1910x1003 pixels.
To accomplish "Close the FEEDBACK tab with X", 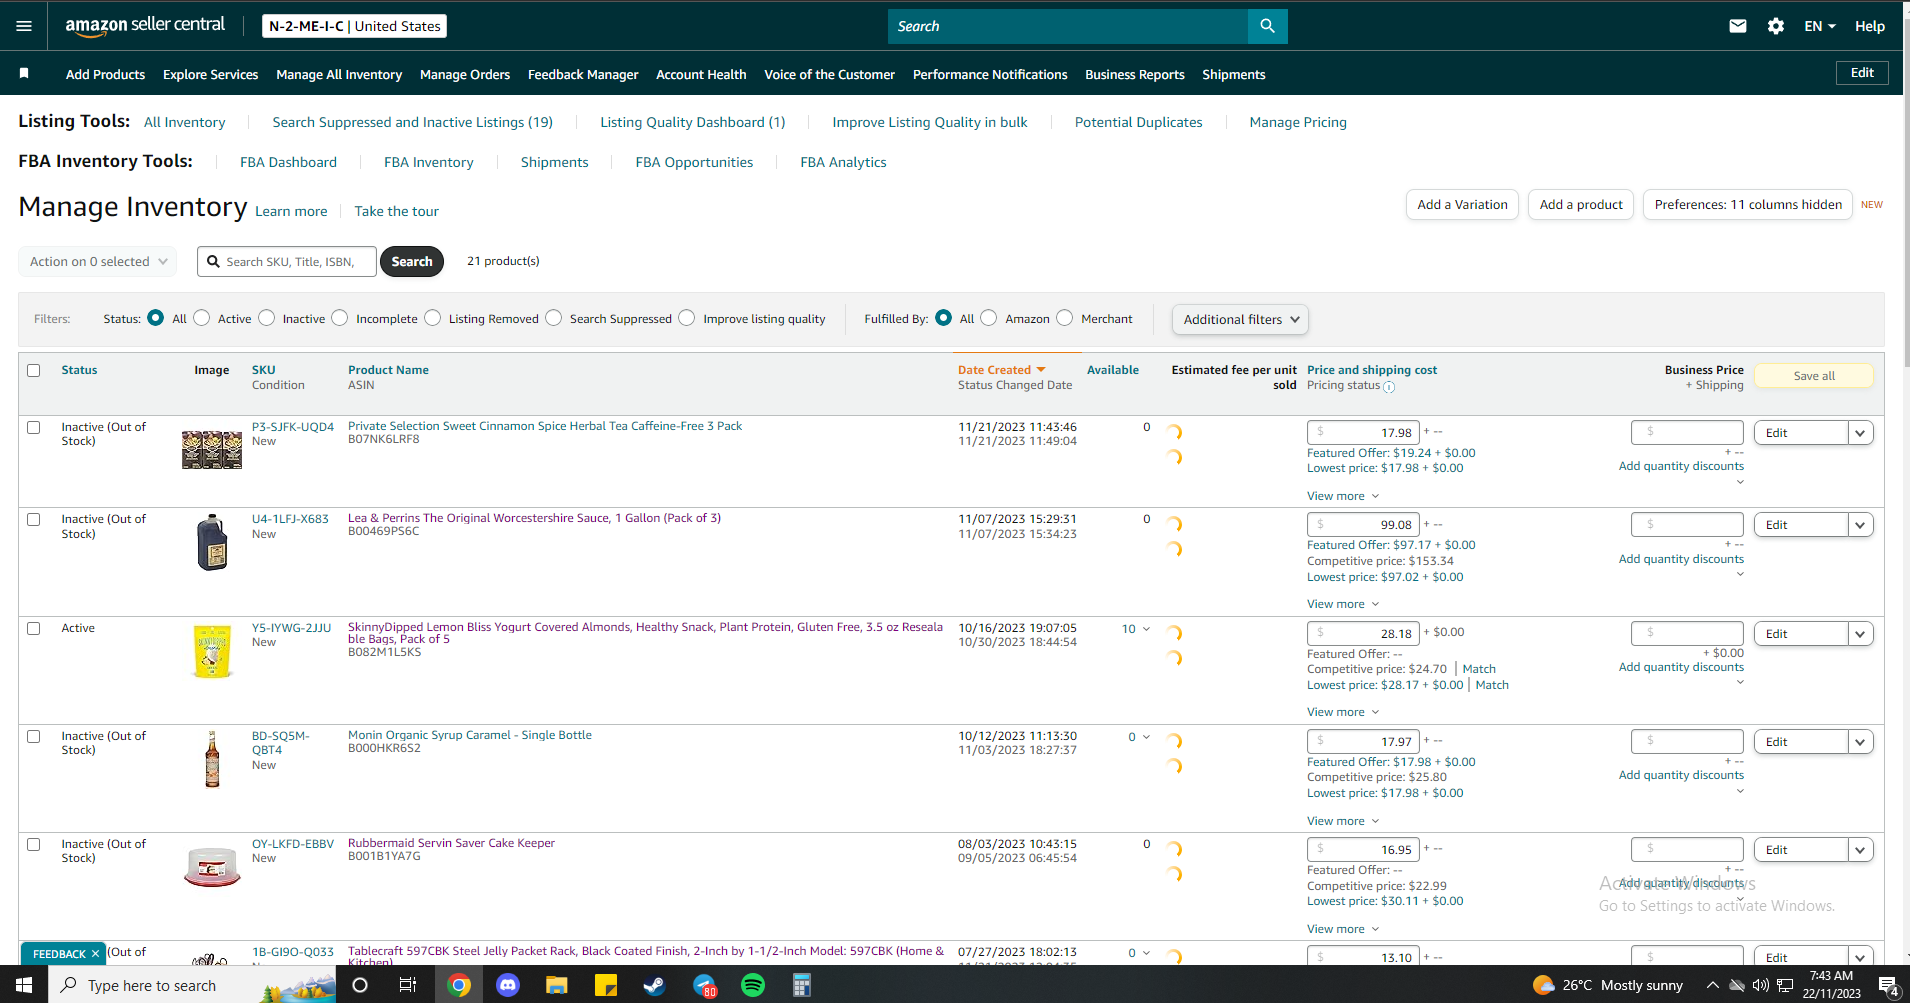I will point(96,954).
